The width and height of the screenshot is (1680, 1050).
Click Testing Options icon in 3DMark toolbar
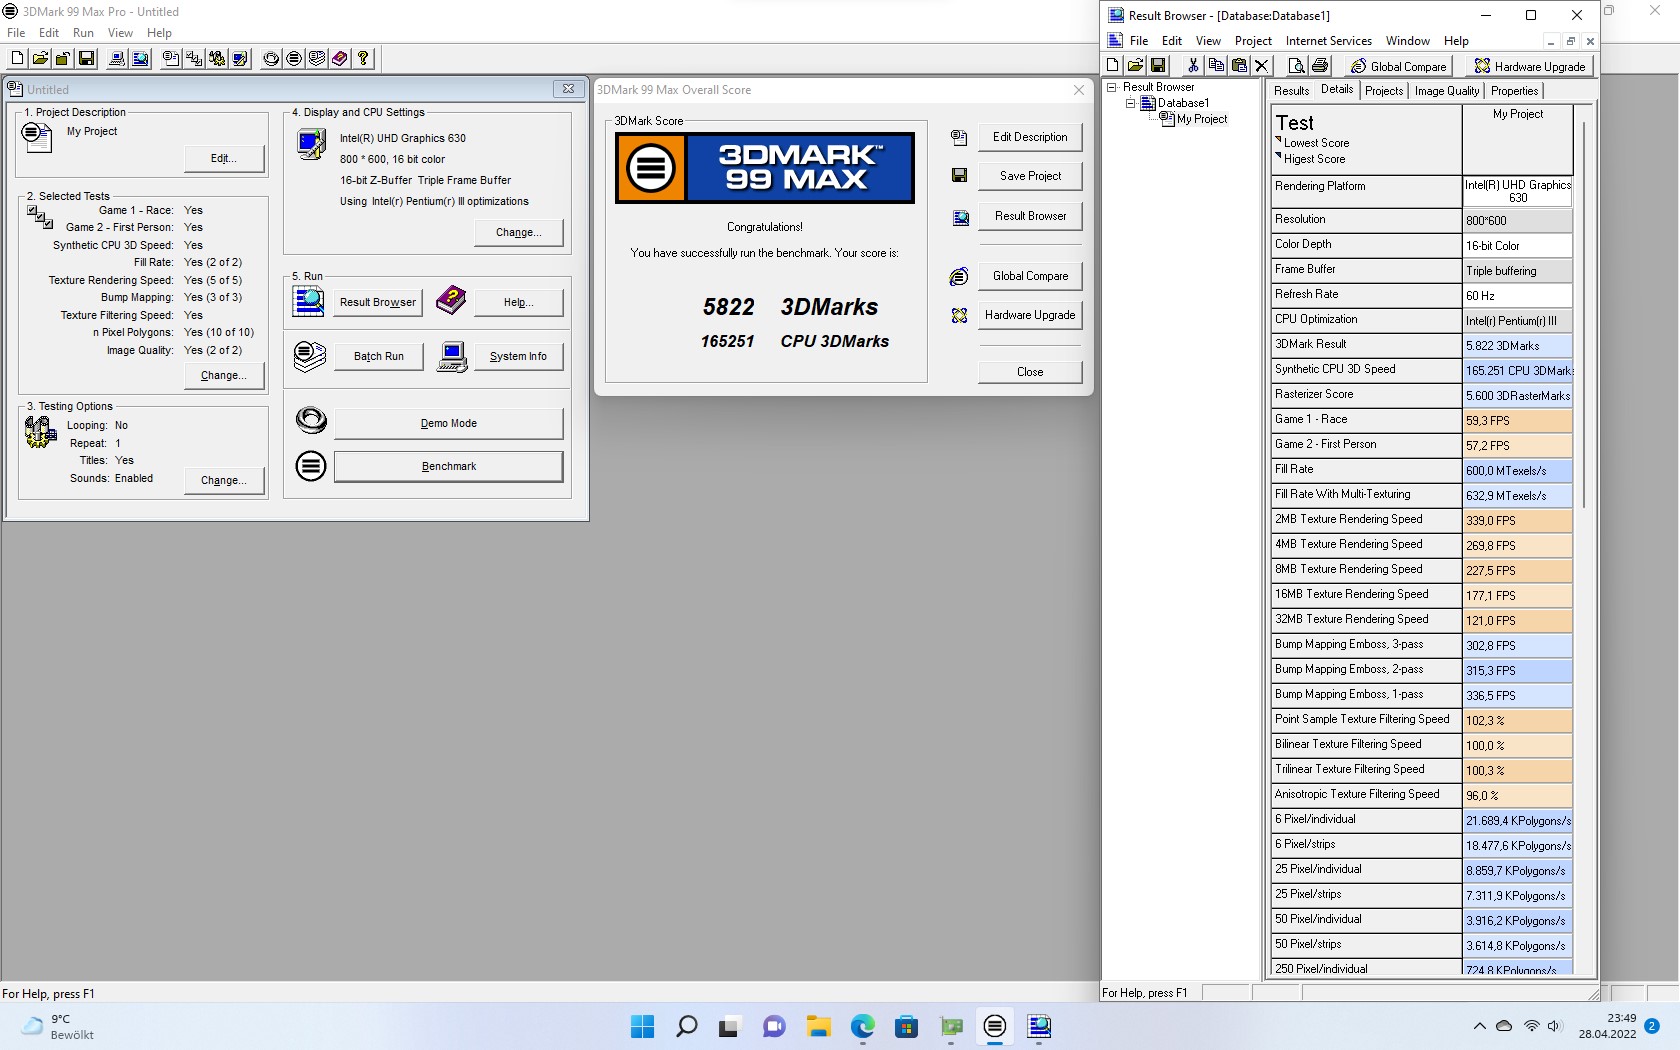[x=217, y=59]
